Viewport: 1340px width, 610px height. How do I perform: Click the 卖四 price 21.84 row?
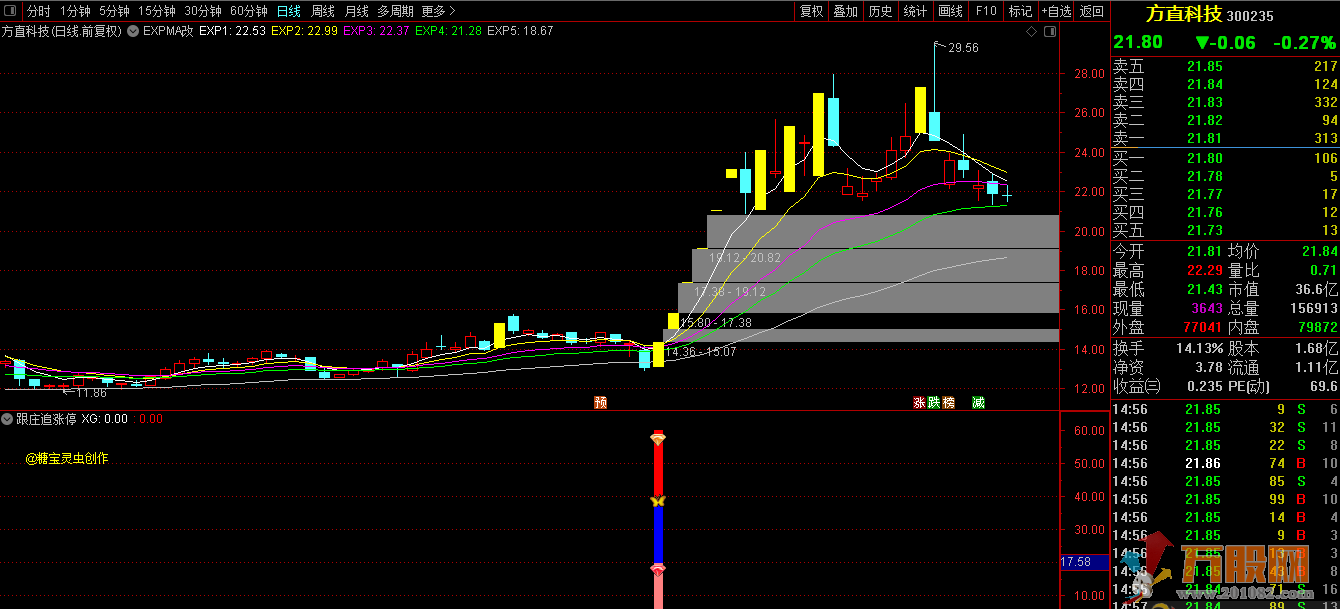(1225, 84)
